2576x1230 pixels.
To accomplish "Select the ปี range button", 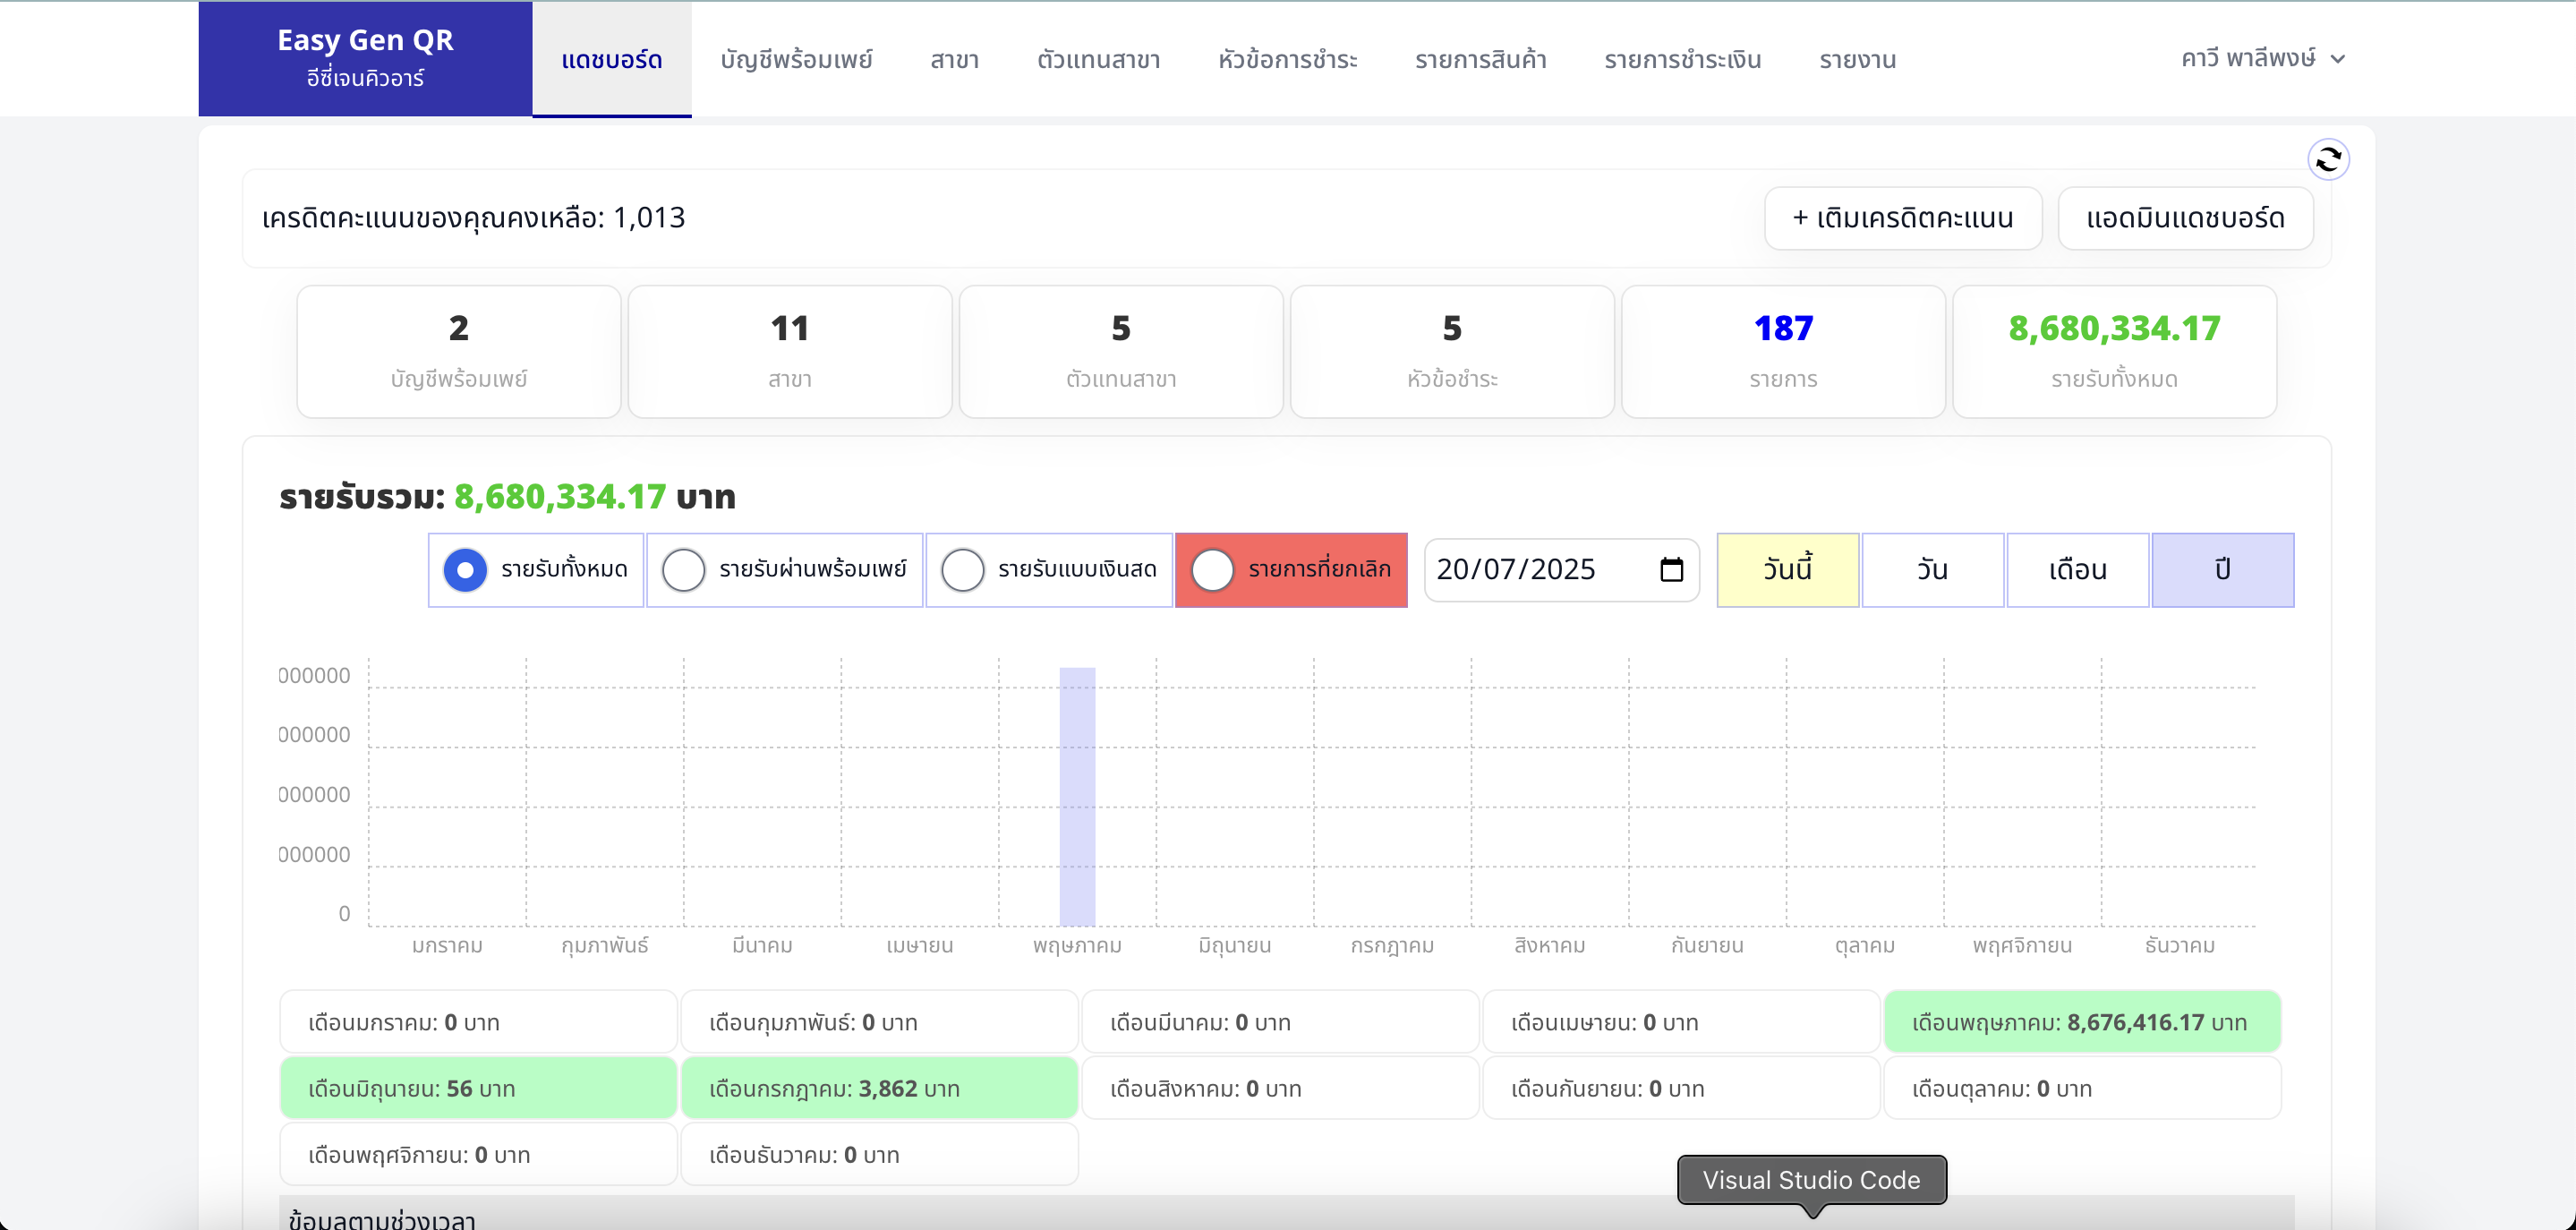I will (x=2222, y=570).
